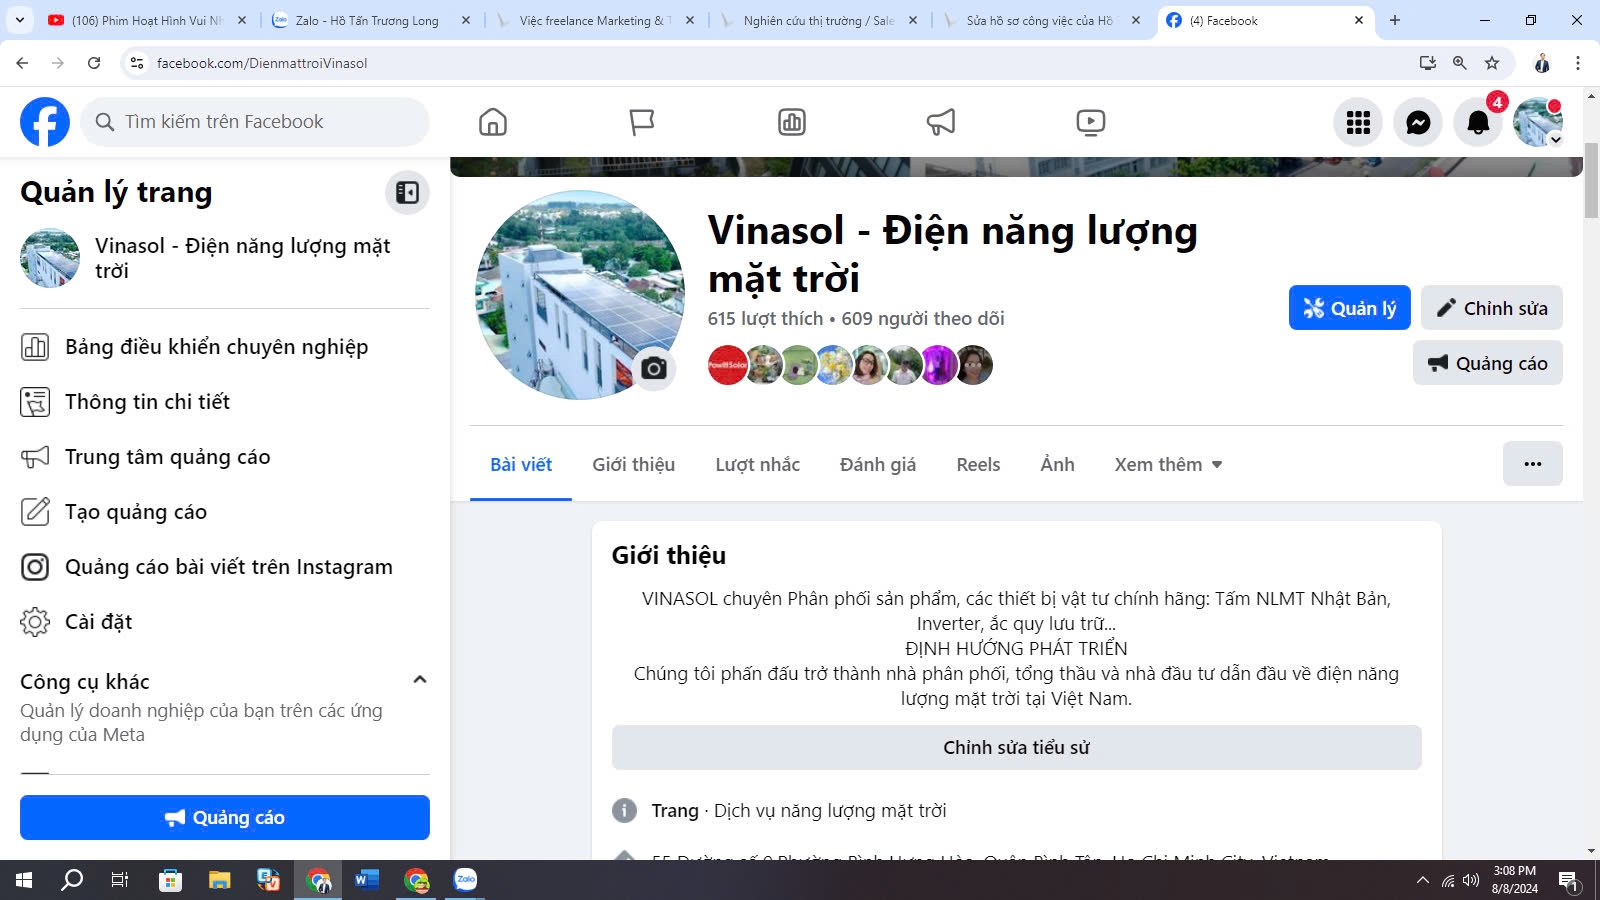This screenshot has width=1600, height=900.
Task: Open the Ads megaphone icon in top nav
Action: point(941,122)
